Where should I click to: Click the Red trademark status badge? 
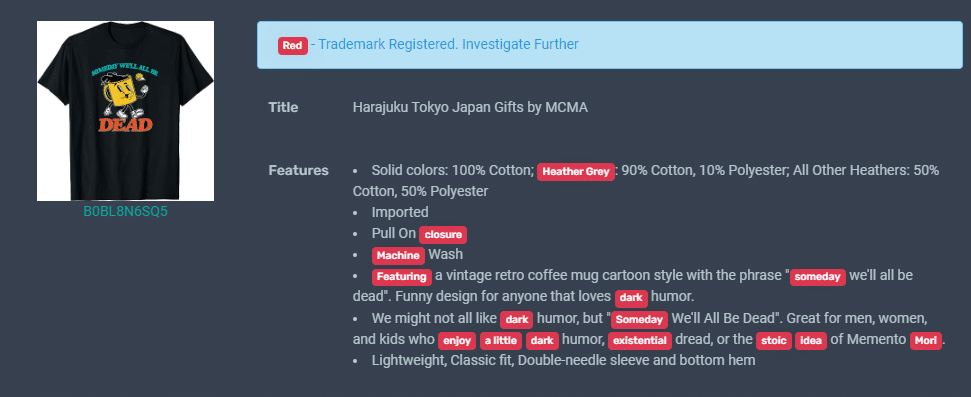292,45
